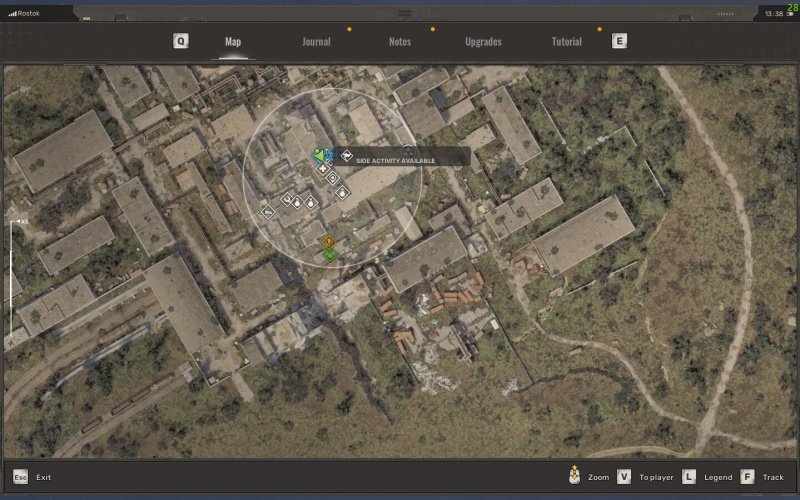The width and height of the screenshot is (800, 500).
Task: Select the medic cross marker on map
Action: point(323,169)
